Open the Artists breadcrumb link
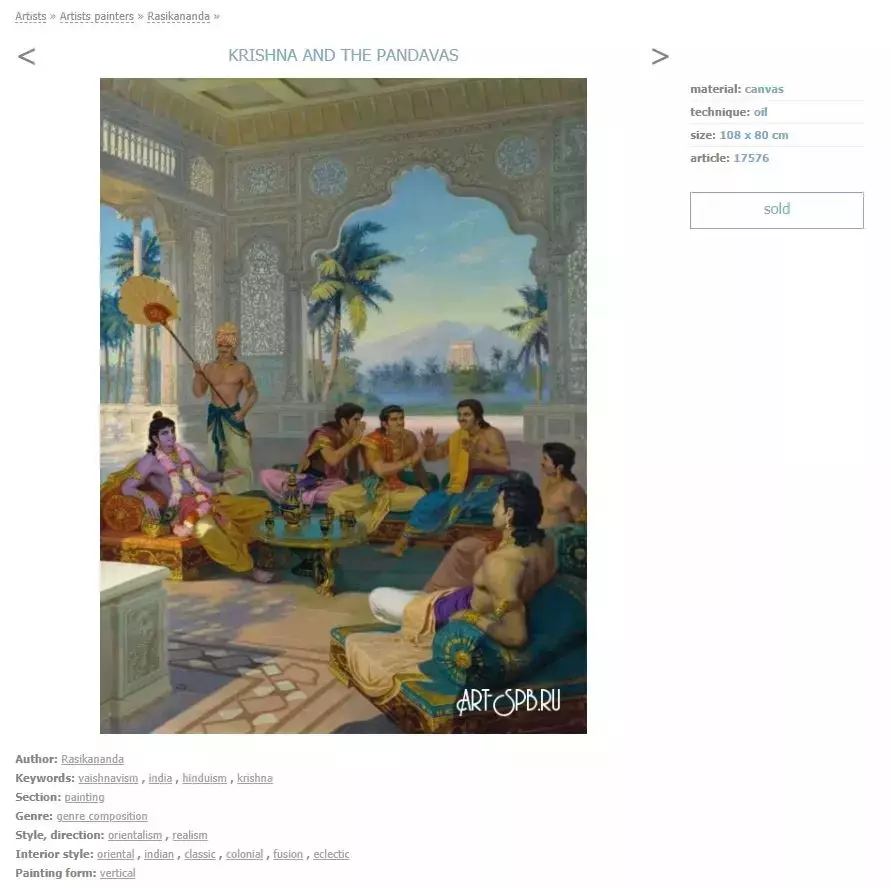Image resolution: width=891 pixels, height=888 pixels. 31,16
